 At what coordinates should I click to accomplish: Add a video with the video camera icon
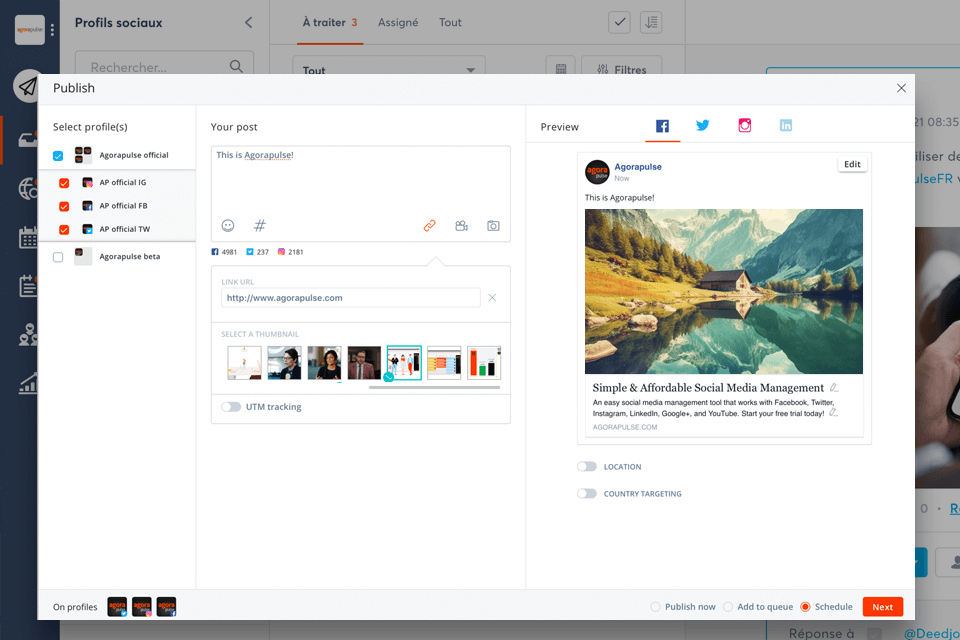(x=462, y=226)
